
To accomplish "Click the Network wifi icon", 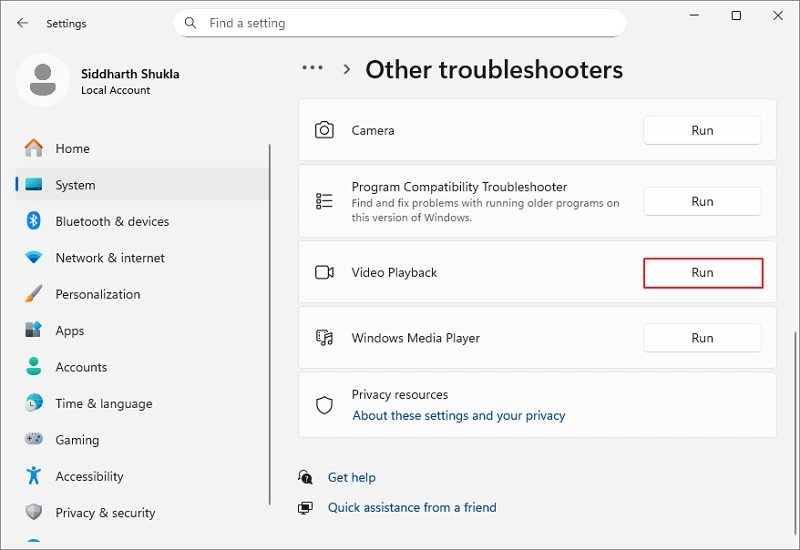I will point(34,257).
